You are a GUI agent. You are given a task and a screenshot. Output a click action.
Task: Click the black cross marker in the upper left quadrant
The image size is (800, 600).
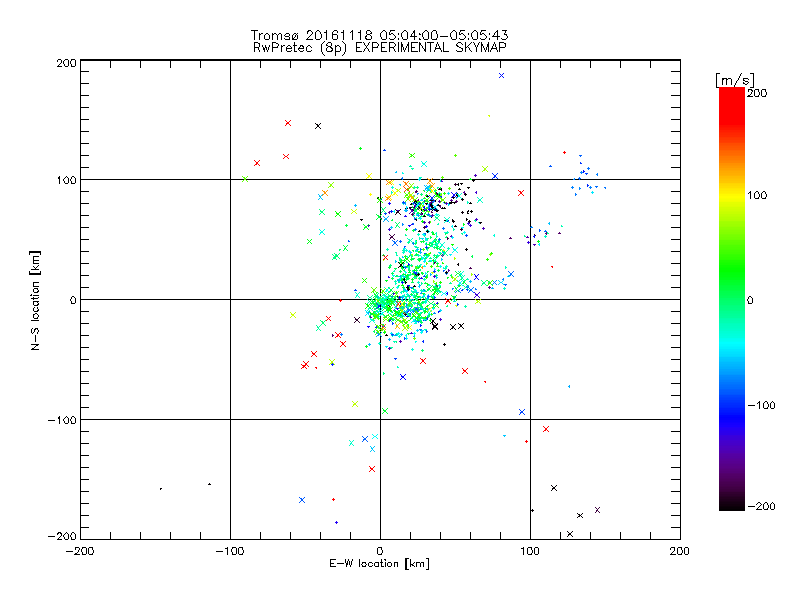tap(318, 126)
